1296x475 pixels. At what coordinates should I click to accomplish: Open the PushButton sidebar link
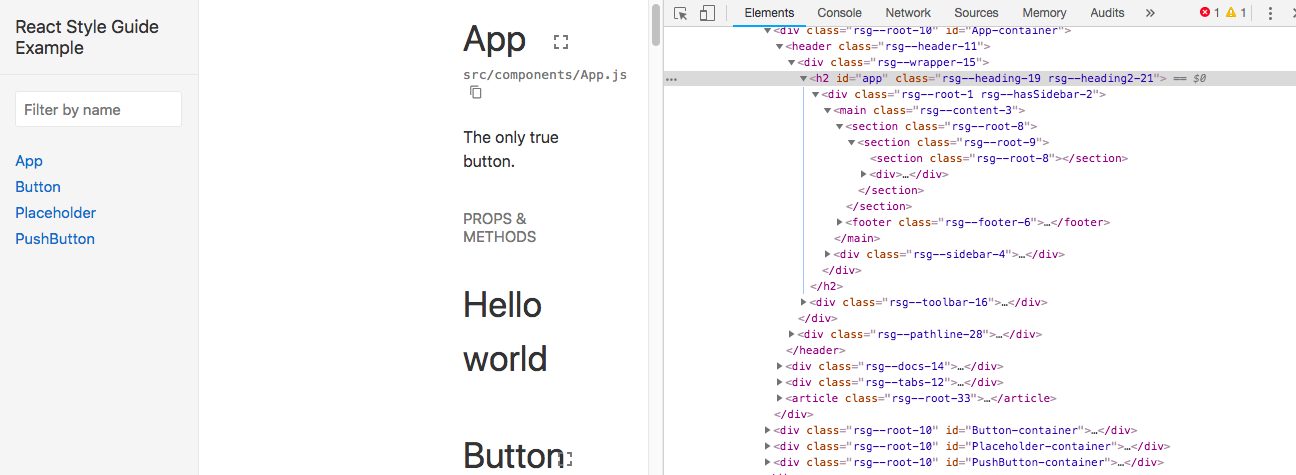55,239
